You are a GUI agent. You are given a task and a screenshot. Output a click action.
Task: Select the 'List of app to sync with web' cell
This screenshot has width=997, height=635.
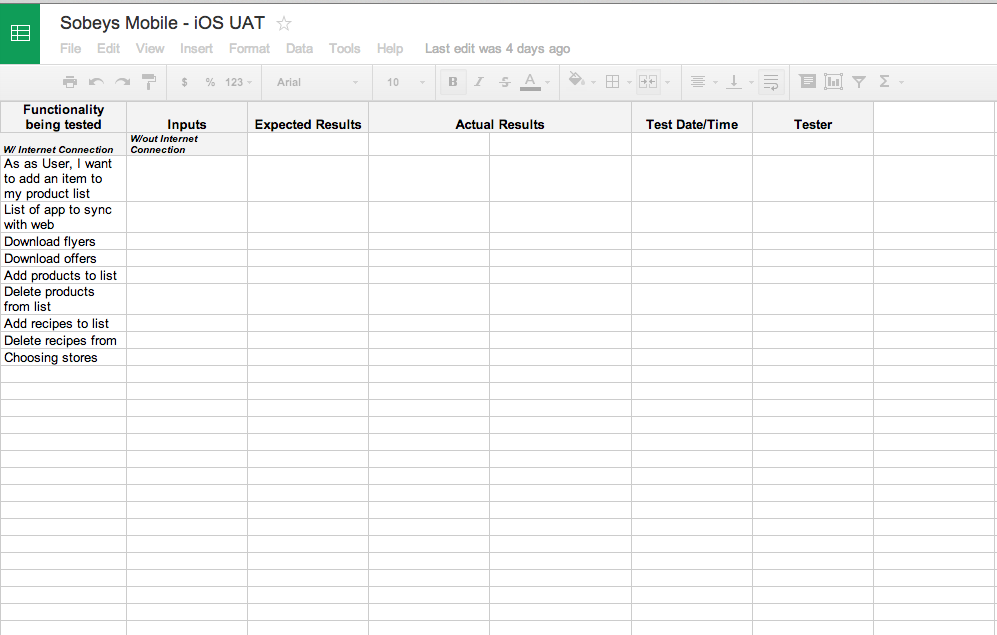point(64,217)
